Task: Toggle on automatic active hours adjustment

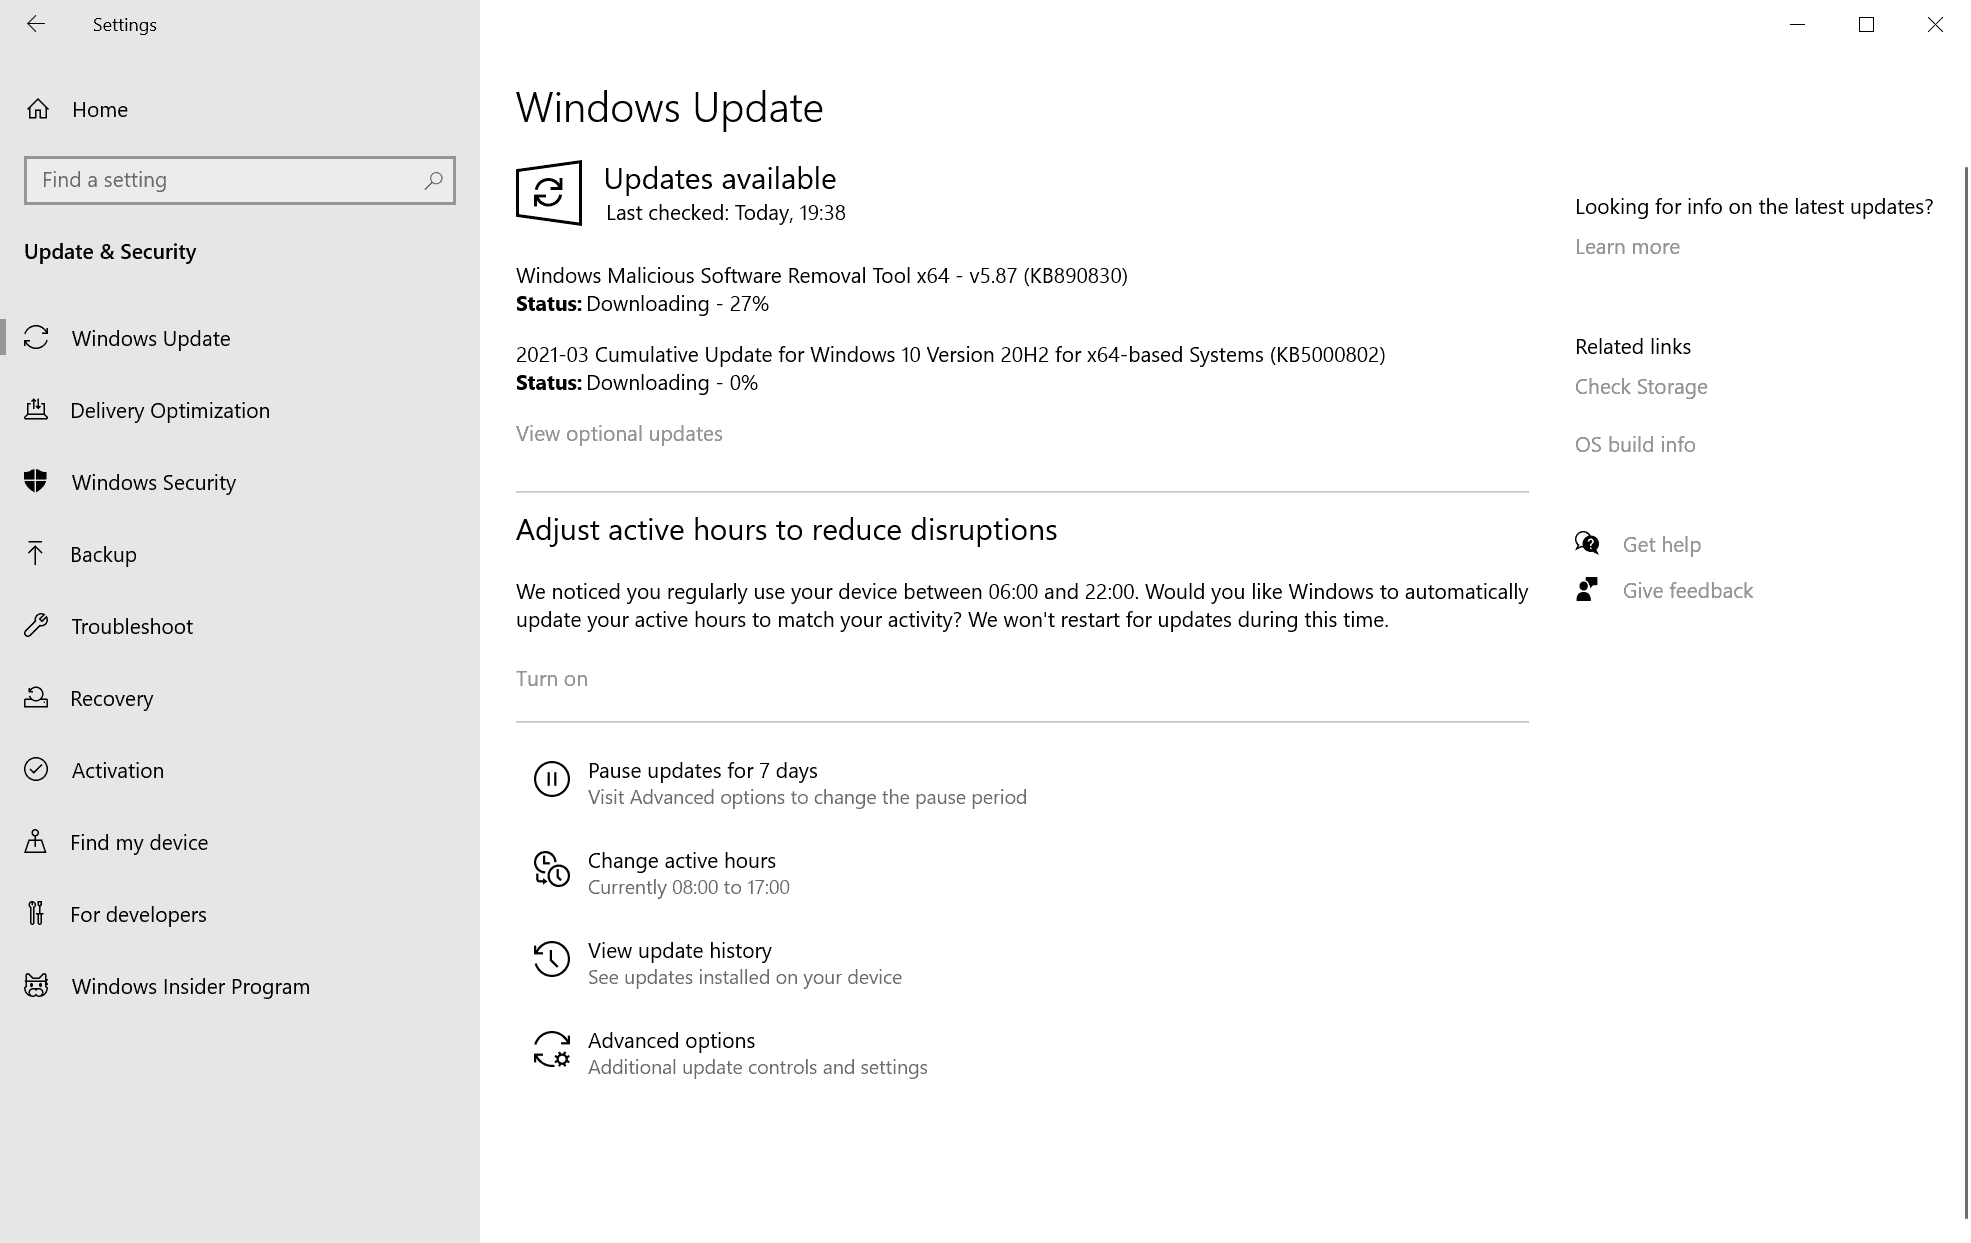Action: (551, 677)
